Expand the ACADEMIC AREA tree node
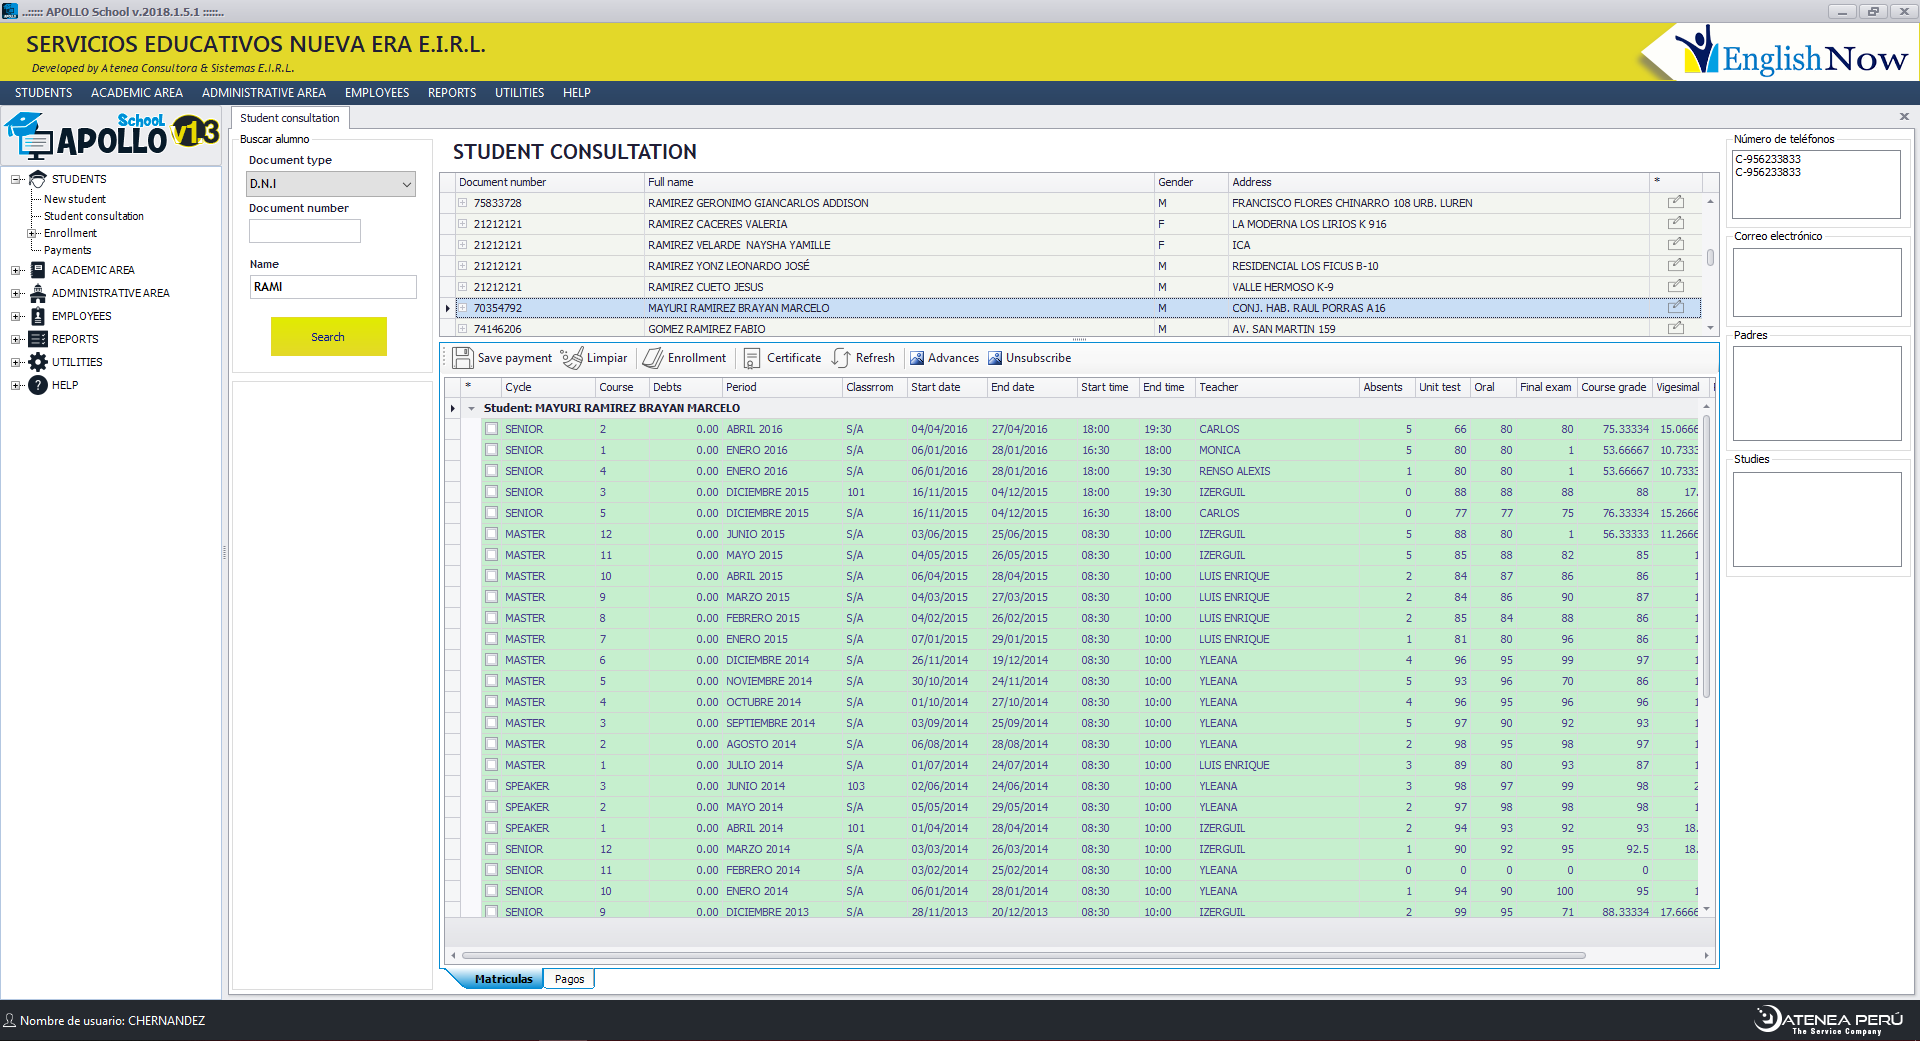Screen dimensions: 1920x1041 pos(16,270)
